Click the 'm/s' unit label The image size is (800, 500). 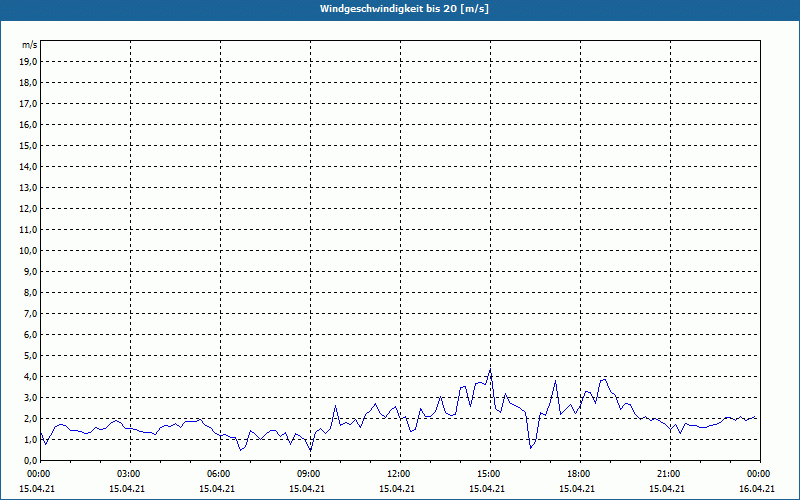pos(29,45)
